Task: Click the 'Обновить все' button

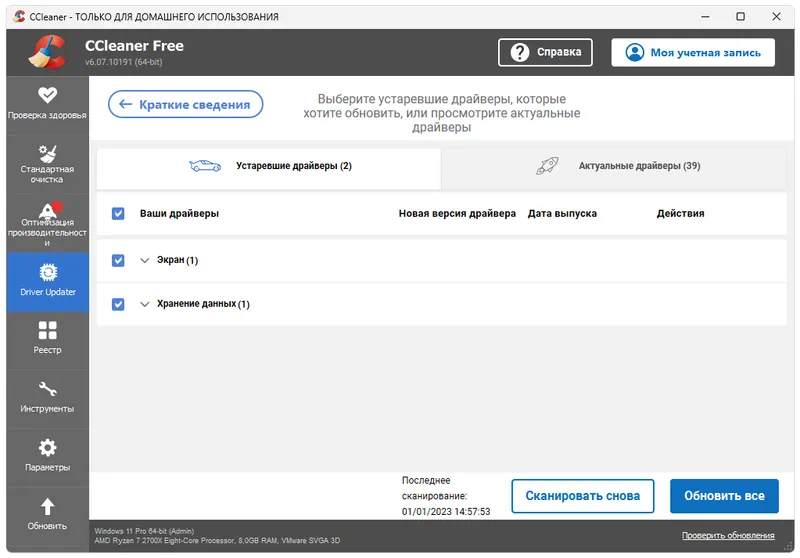Action: pyautogui.click(x=724, y=496)
